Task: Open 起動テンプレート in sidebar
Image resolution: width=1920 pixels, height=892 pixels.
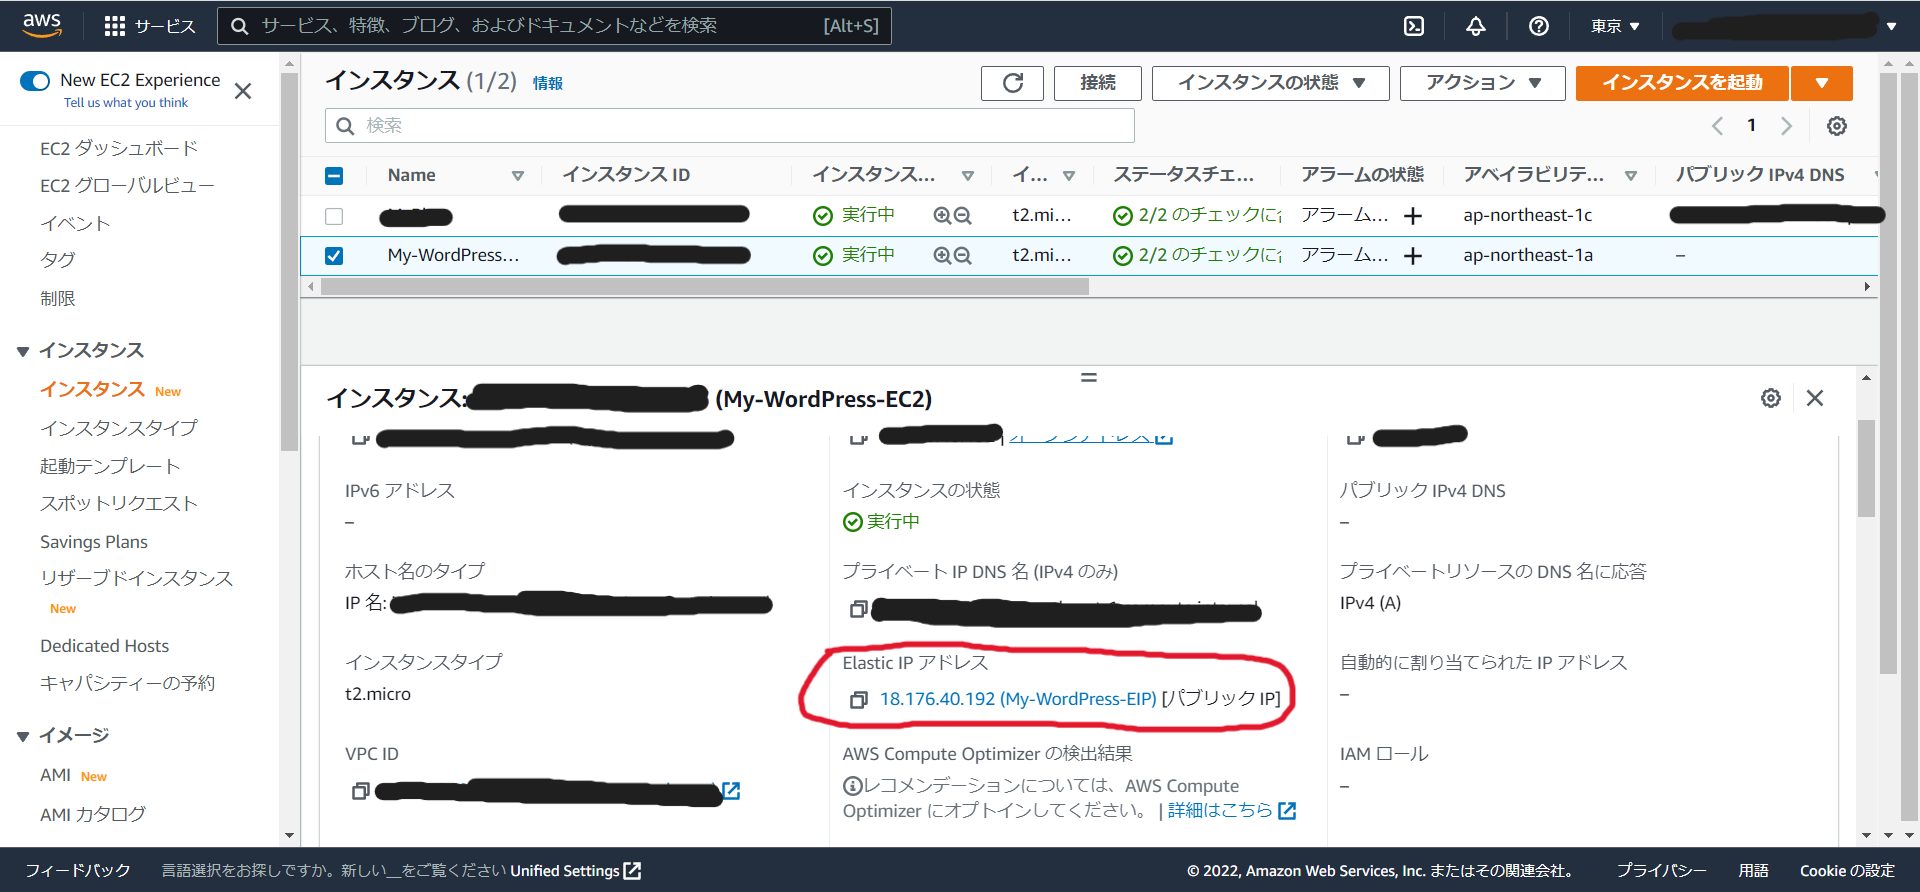Action: tap(110, 466)
